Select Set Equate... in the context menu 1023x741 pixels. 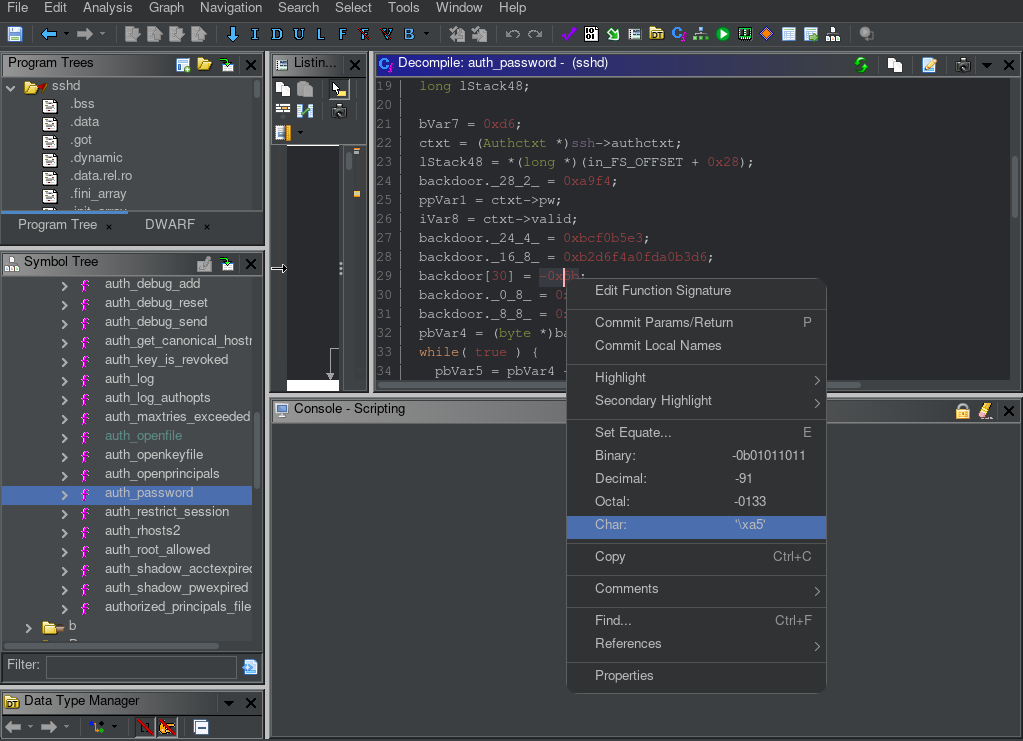(632, 433)
